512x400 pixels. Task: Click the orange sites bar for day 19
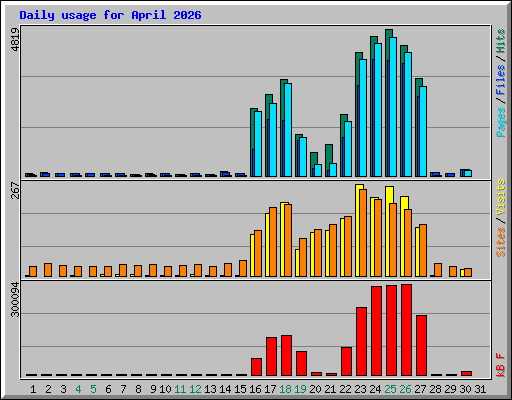(303, 257)
